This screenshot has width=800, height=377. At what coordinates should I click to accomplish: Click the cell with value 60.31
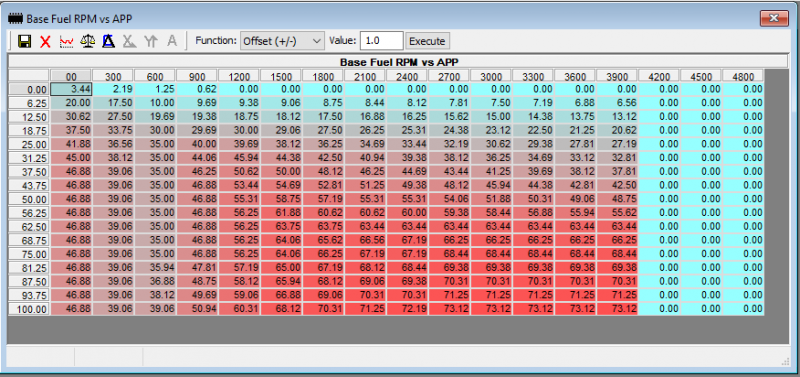(x=239, y=309)
